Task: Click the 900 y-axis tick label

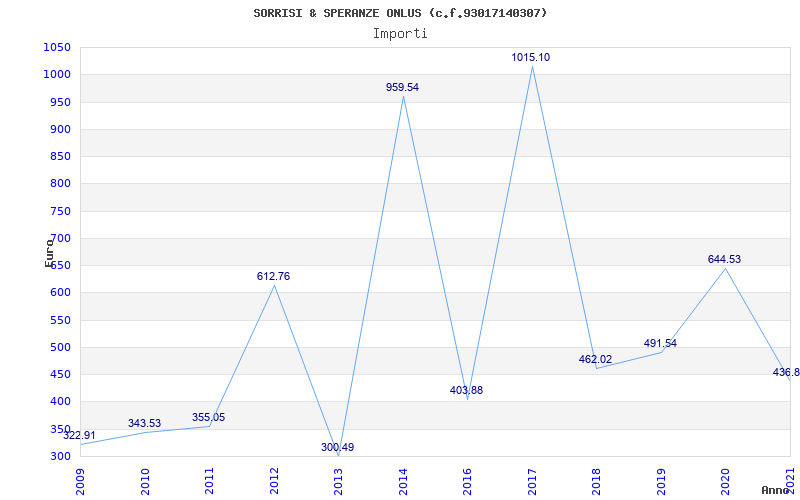Action: 60,129
